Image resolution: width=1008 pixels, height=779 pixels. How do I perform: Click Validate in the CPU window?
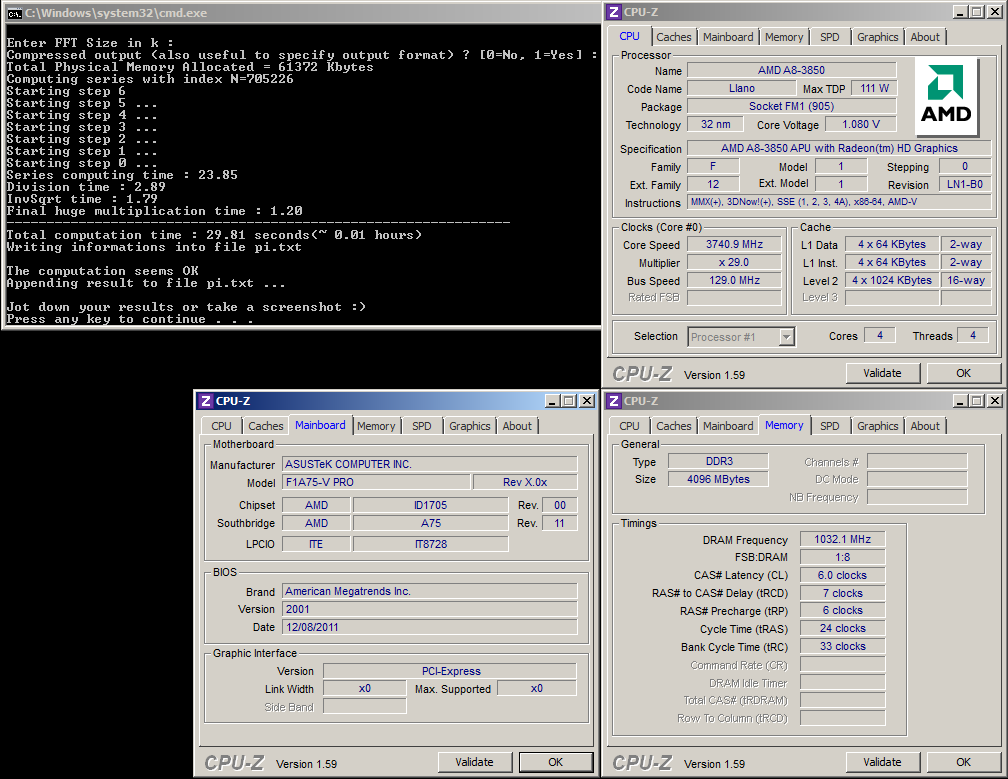coord(882,373)
